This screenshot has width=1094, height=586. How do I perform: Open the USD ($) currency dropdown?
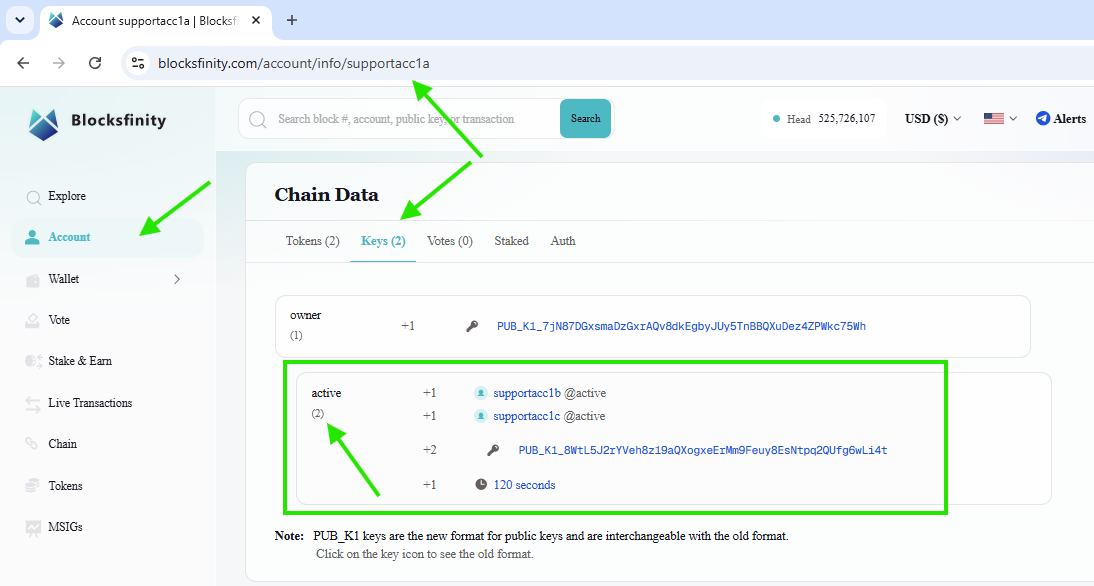[933, 119]
